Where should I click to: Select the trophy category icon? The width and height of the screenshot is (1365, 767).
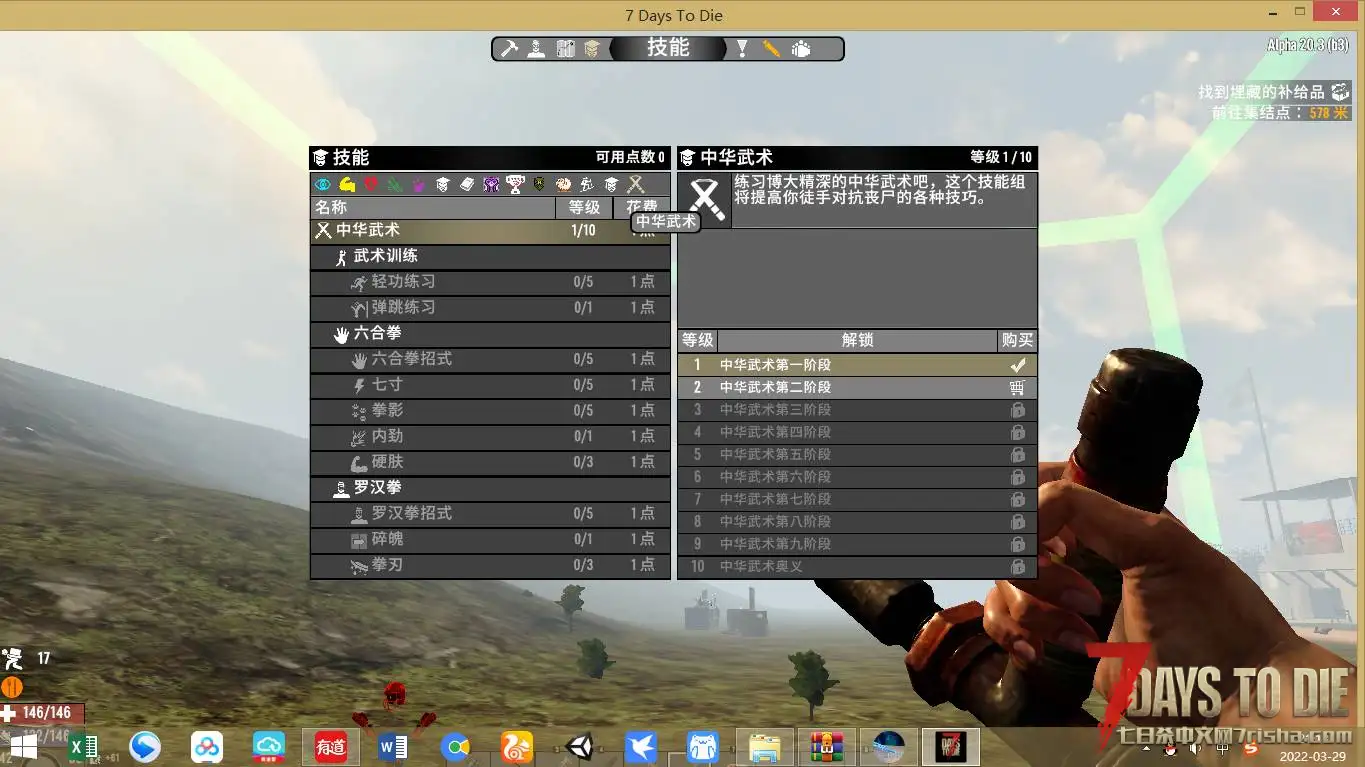coord(515,184)
